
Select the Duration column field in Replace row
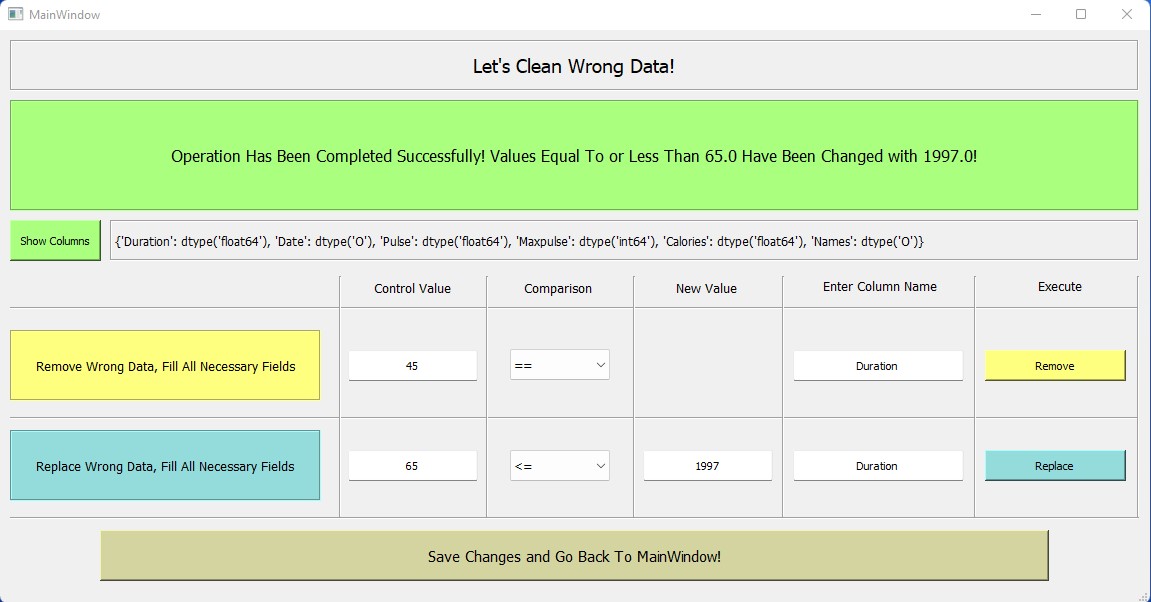pos(877,466)
